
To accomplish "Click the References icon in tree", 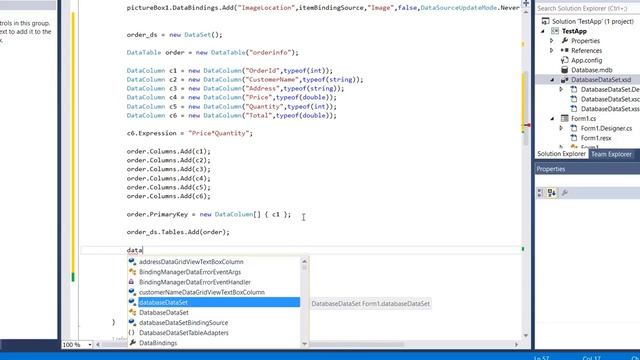I will pos(564,50).
